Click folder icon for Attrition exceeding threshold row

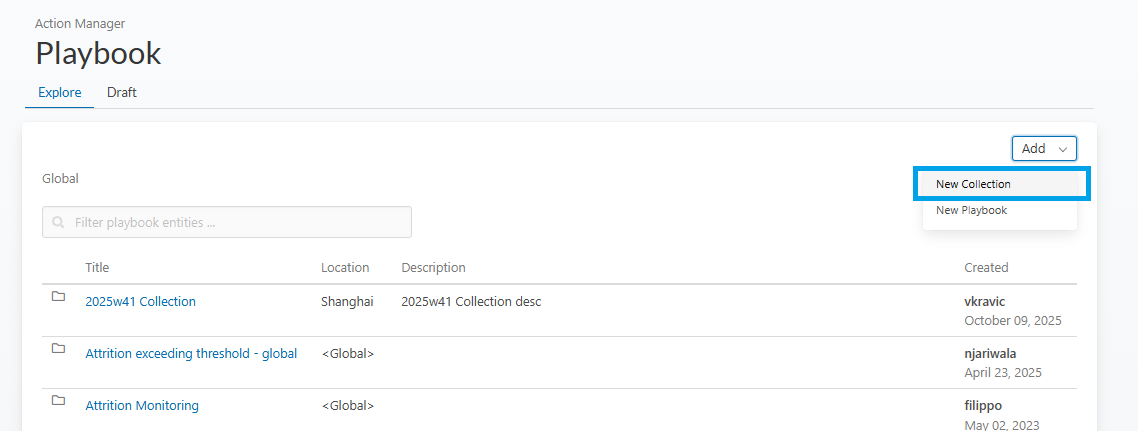point(58,349)
